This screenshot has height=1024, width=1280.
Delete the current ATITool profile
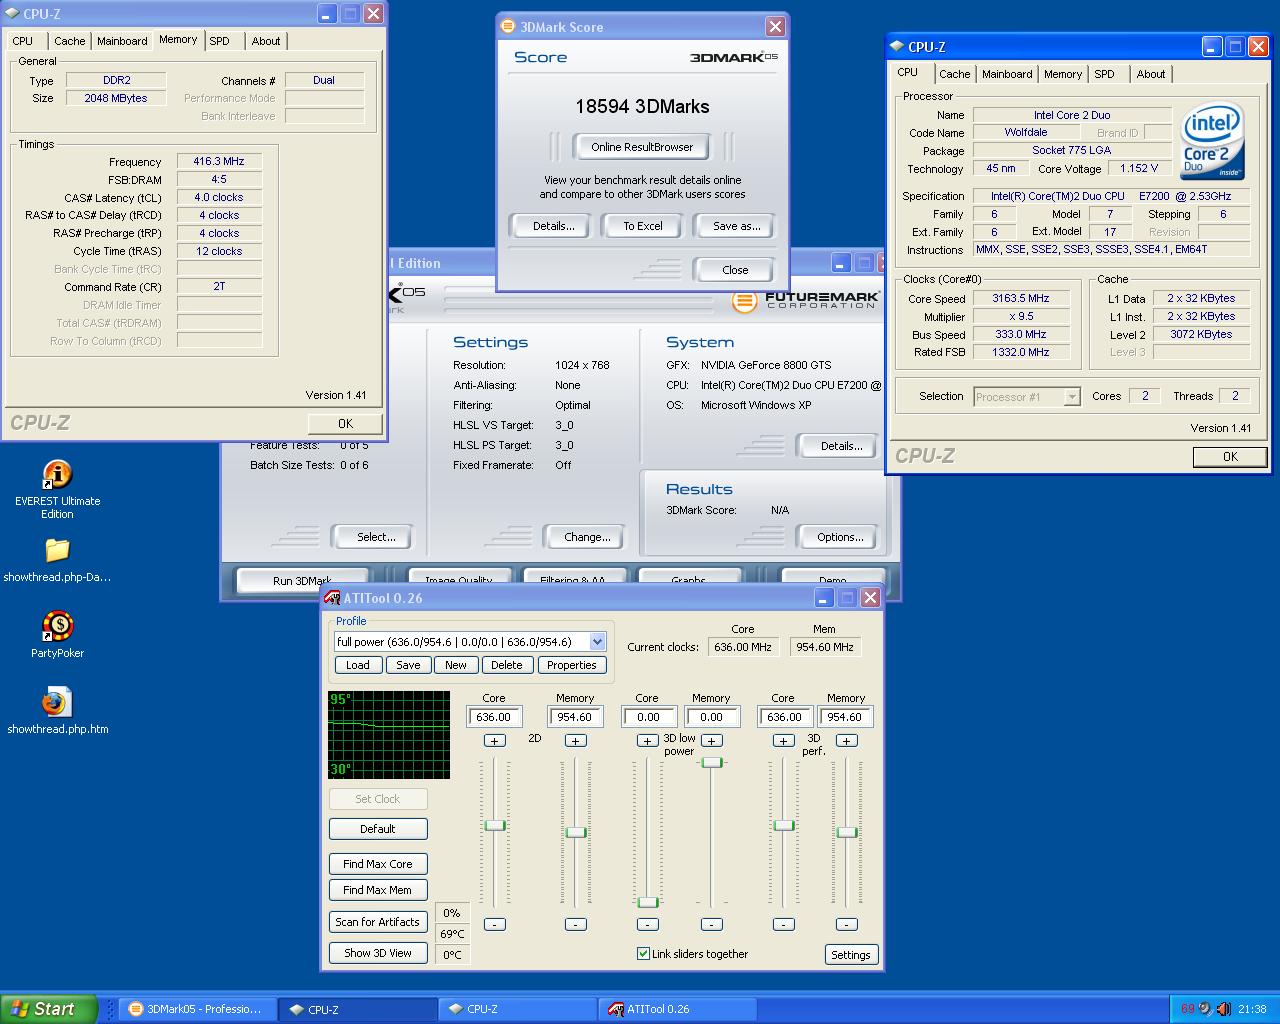point(507,665)
